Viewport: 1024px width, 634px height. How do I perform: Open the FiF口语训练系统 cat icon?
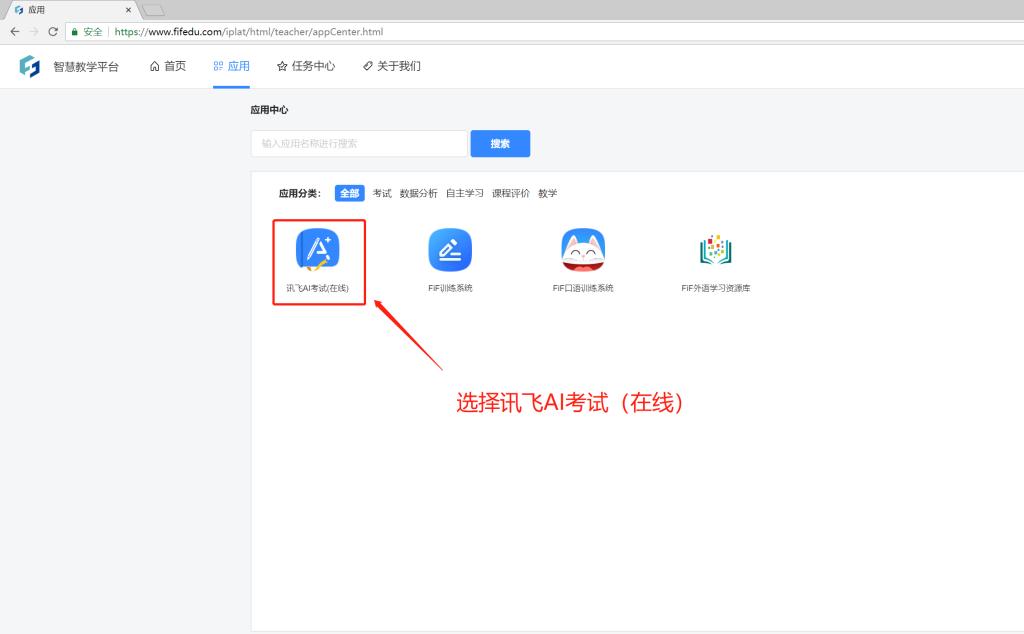tap(583, 250)
